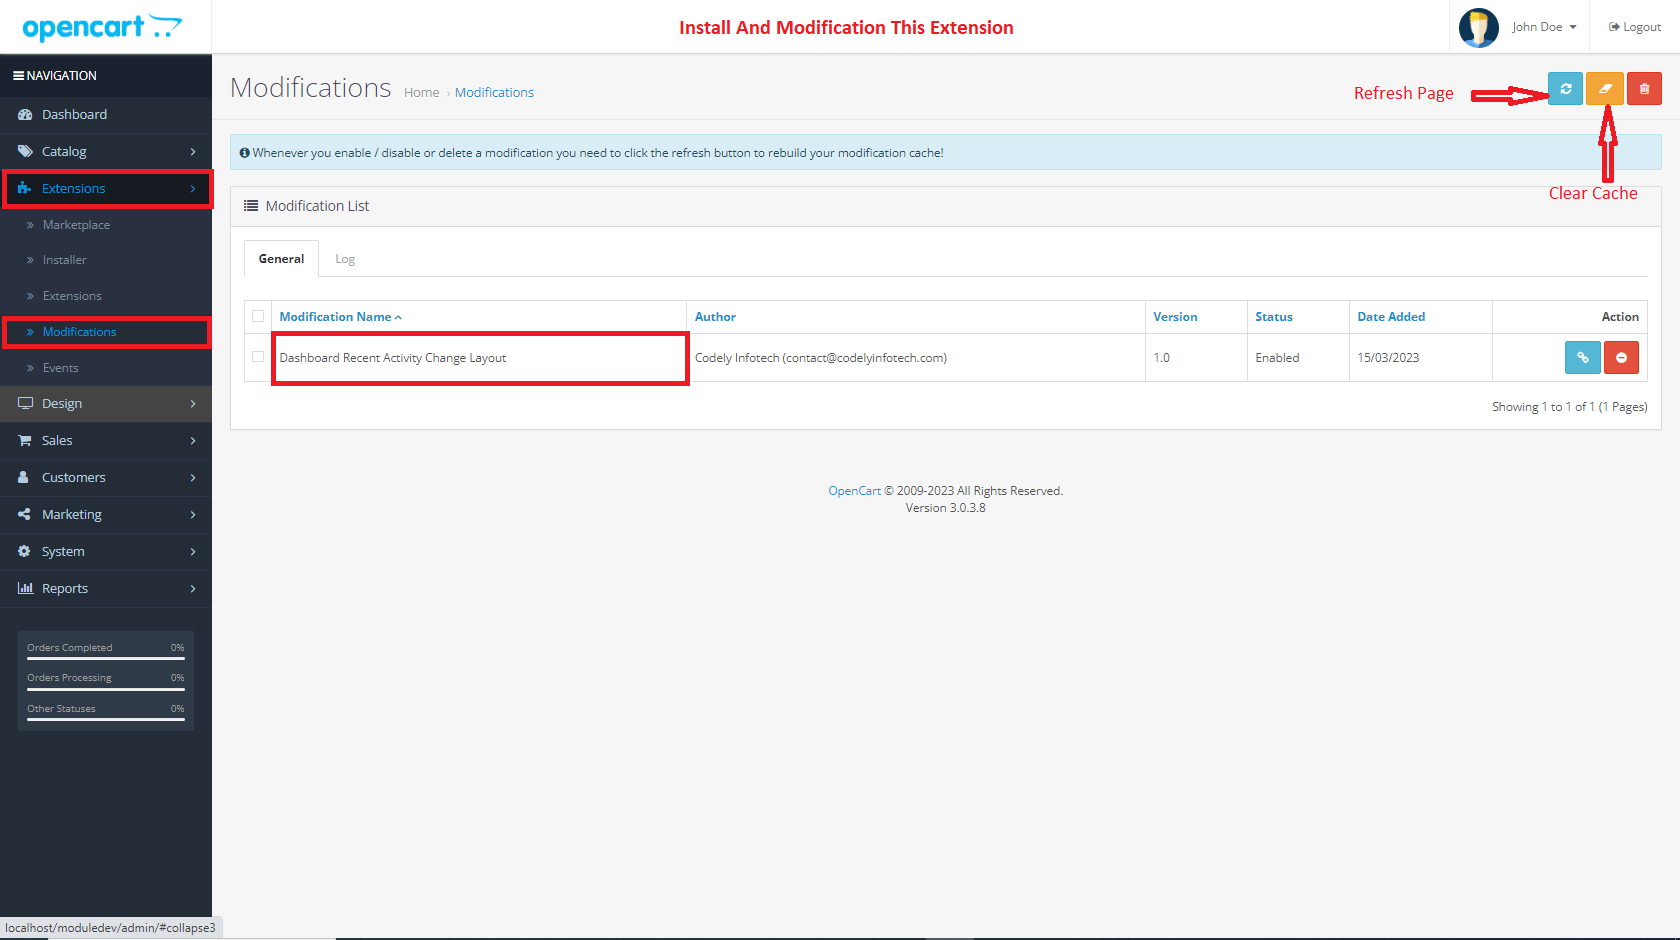
Task: Click the red delete modifications icon
Action: (x=1644, y=88)
